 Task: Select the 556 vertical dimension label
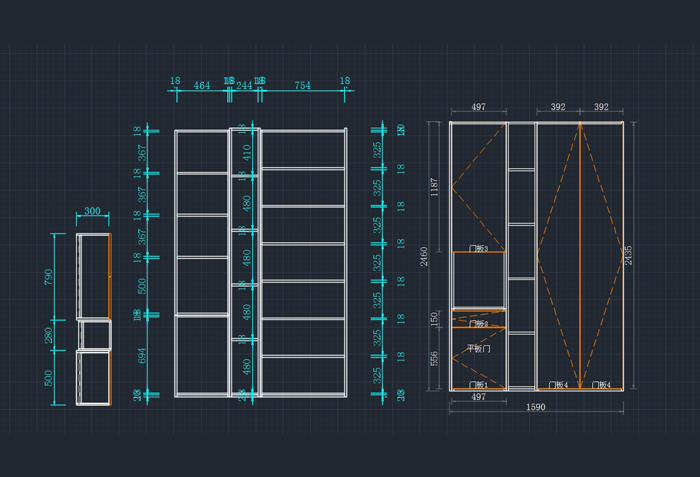(435, 358)
